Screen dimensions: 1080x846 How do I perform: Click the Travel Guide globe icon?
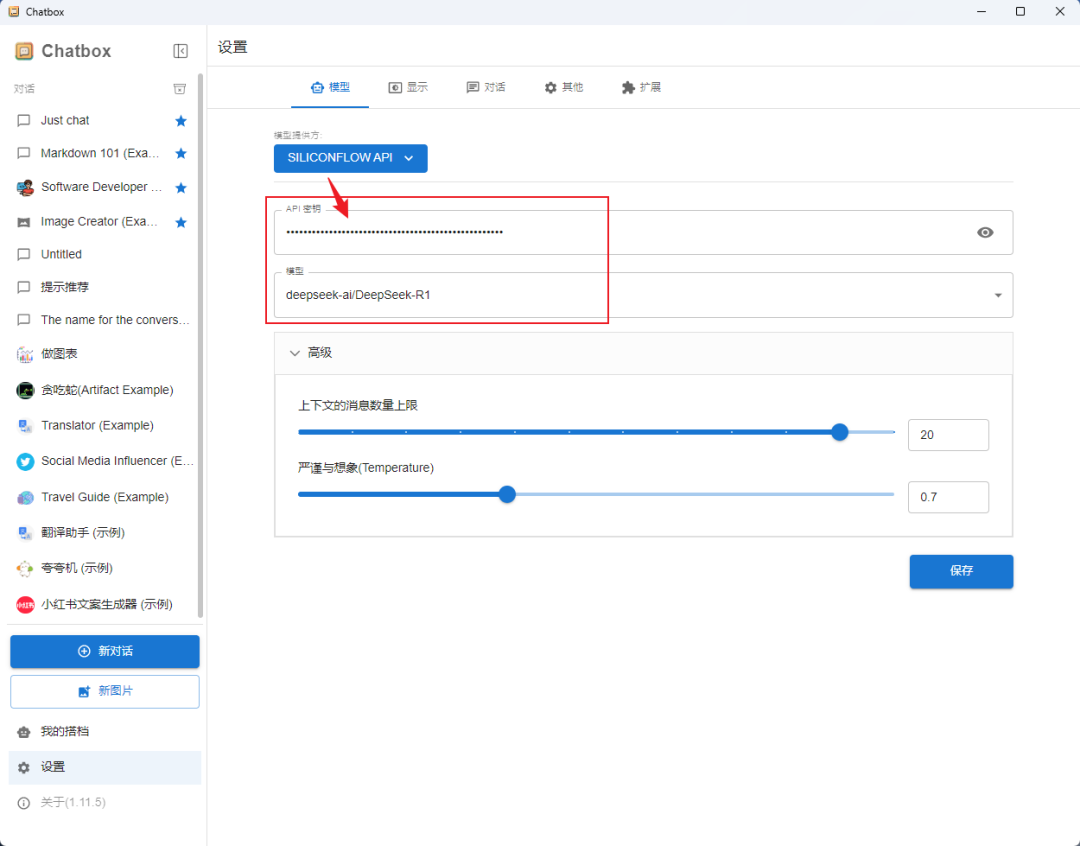click(25, 497)
